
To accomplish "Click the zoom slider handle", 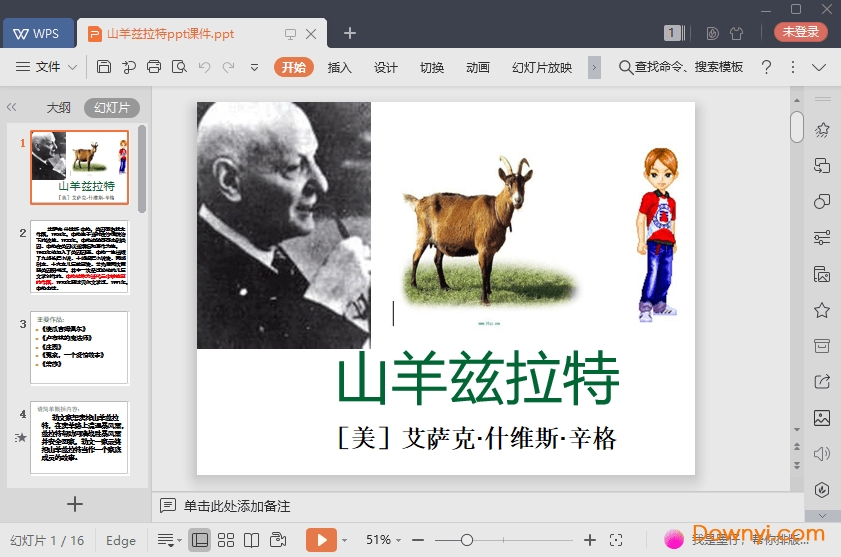I will (x=467, y=540).
